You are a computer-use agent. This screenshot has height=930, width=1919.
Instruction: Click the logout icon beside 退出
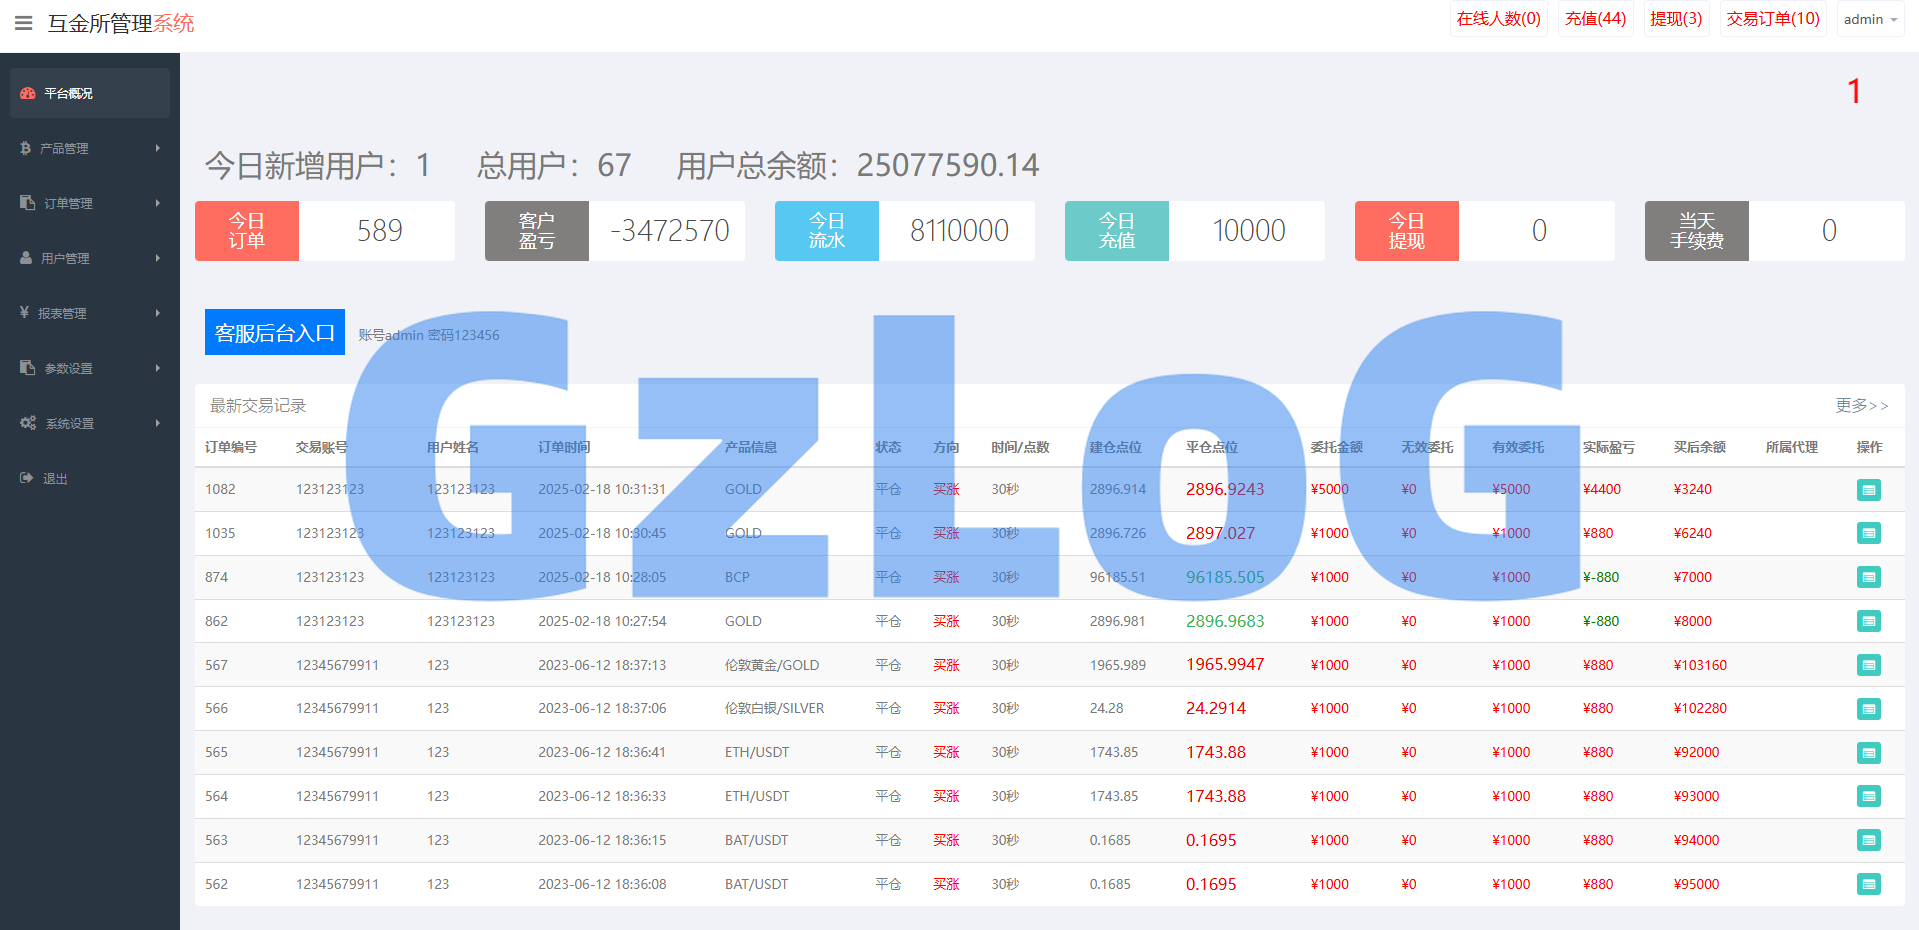click(27, 478)
